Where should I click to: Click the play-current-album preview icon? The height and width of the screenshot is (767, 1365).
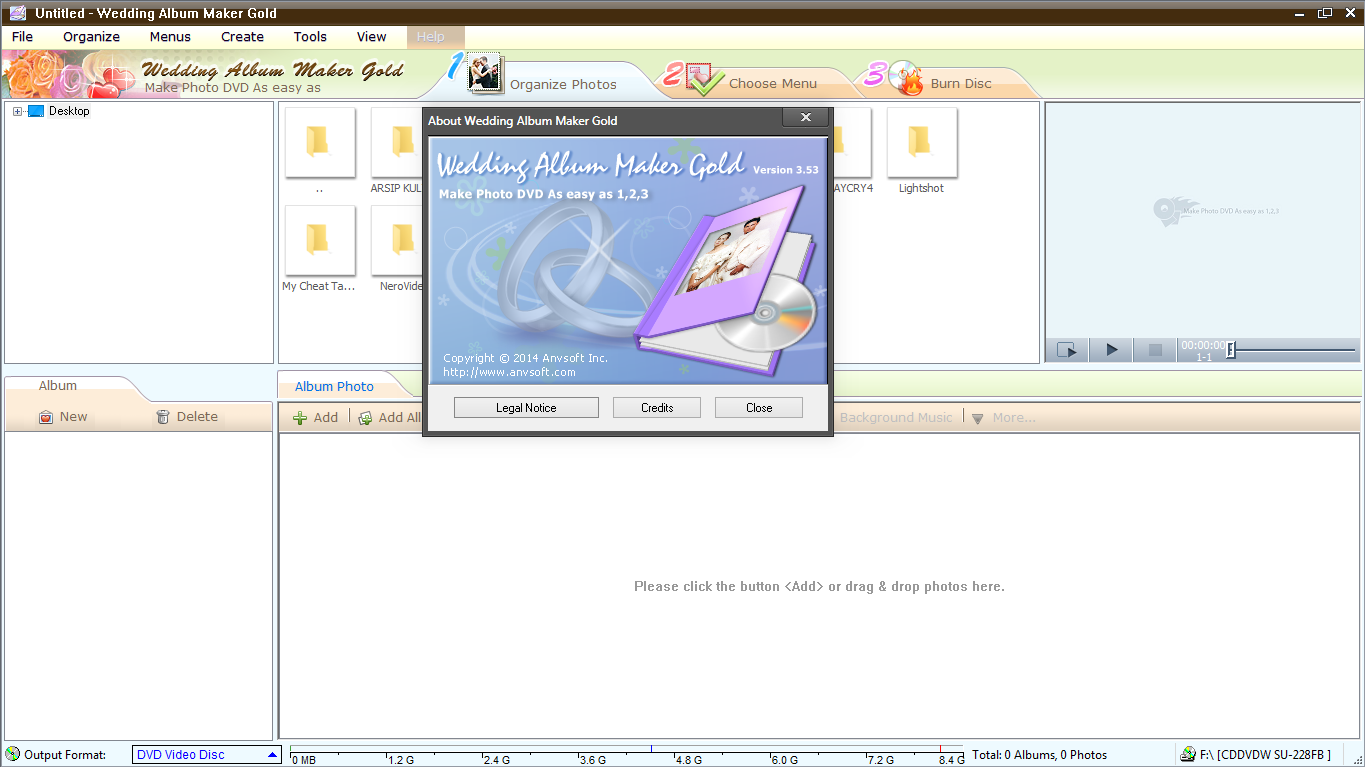(x=1067, y=349)
